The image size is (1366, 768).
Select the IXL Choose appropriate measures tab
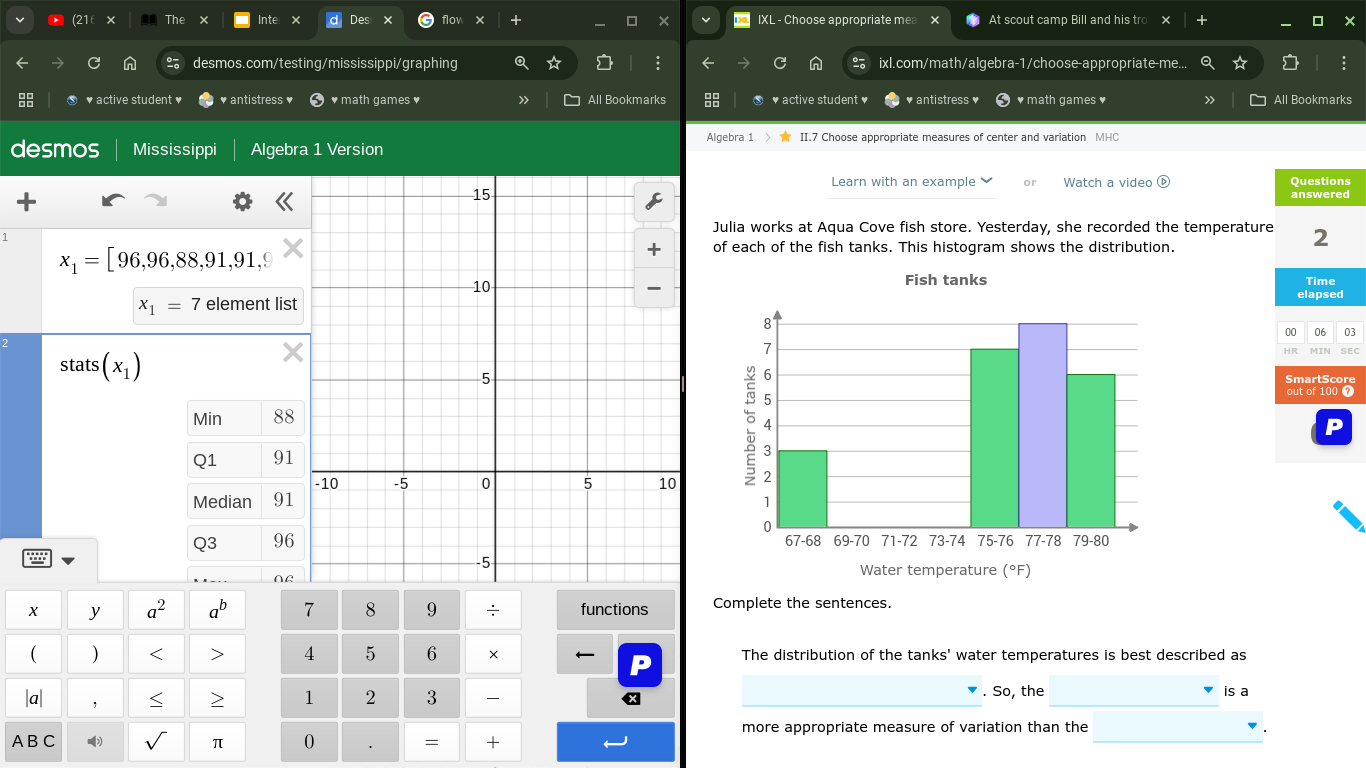[x=836, y=20]
